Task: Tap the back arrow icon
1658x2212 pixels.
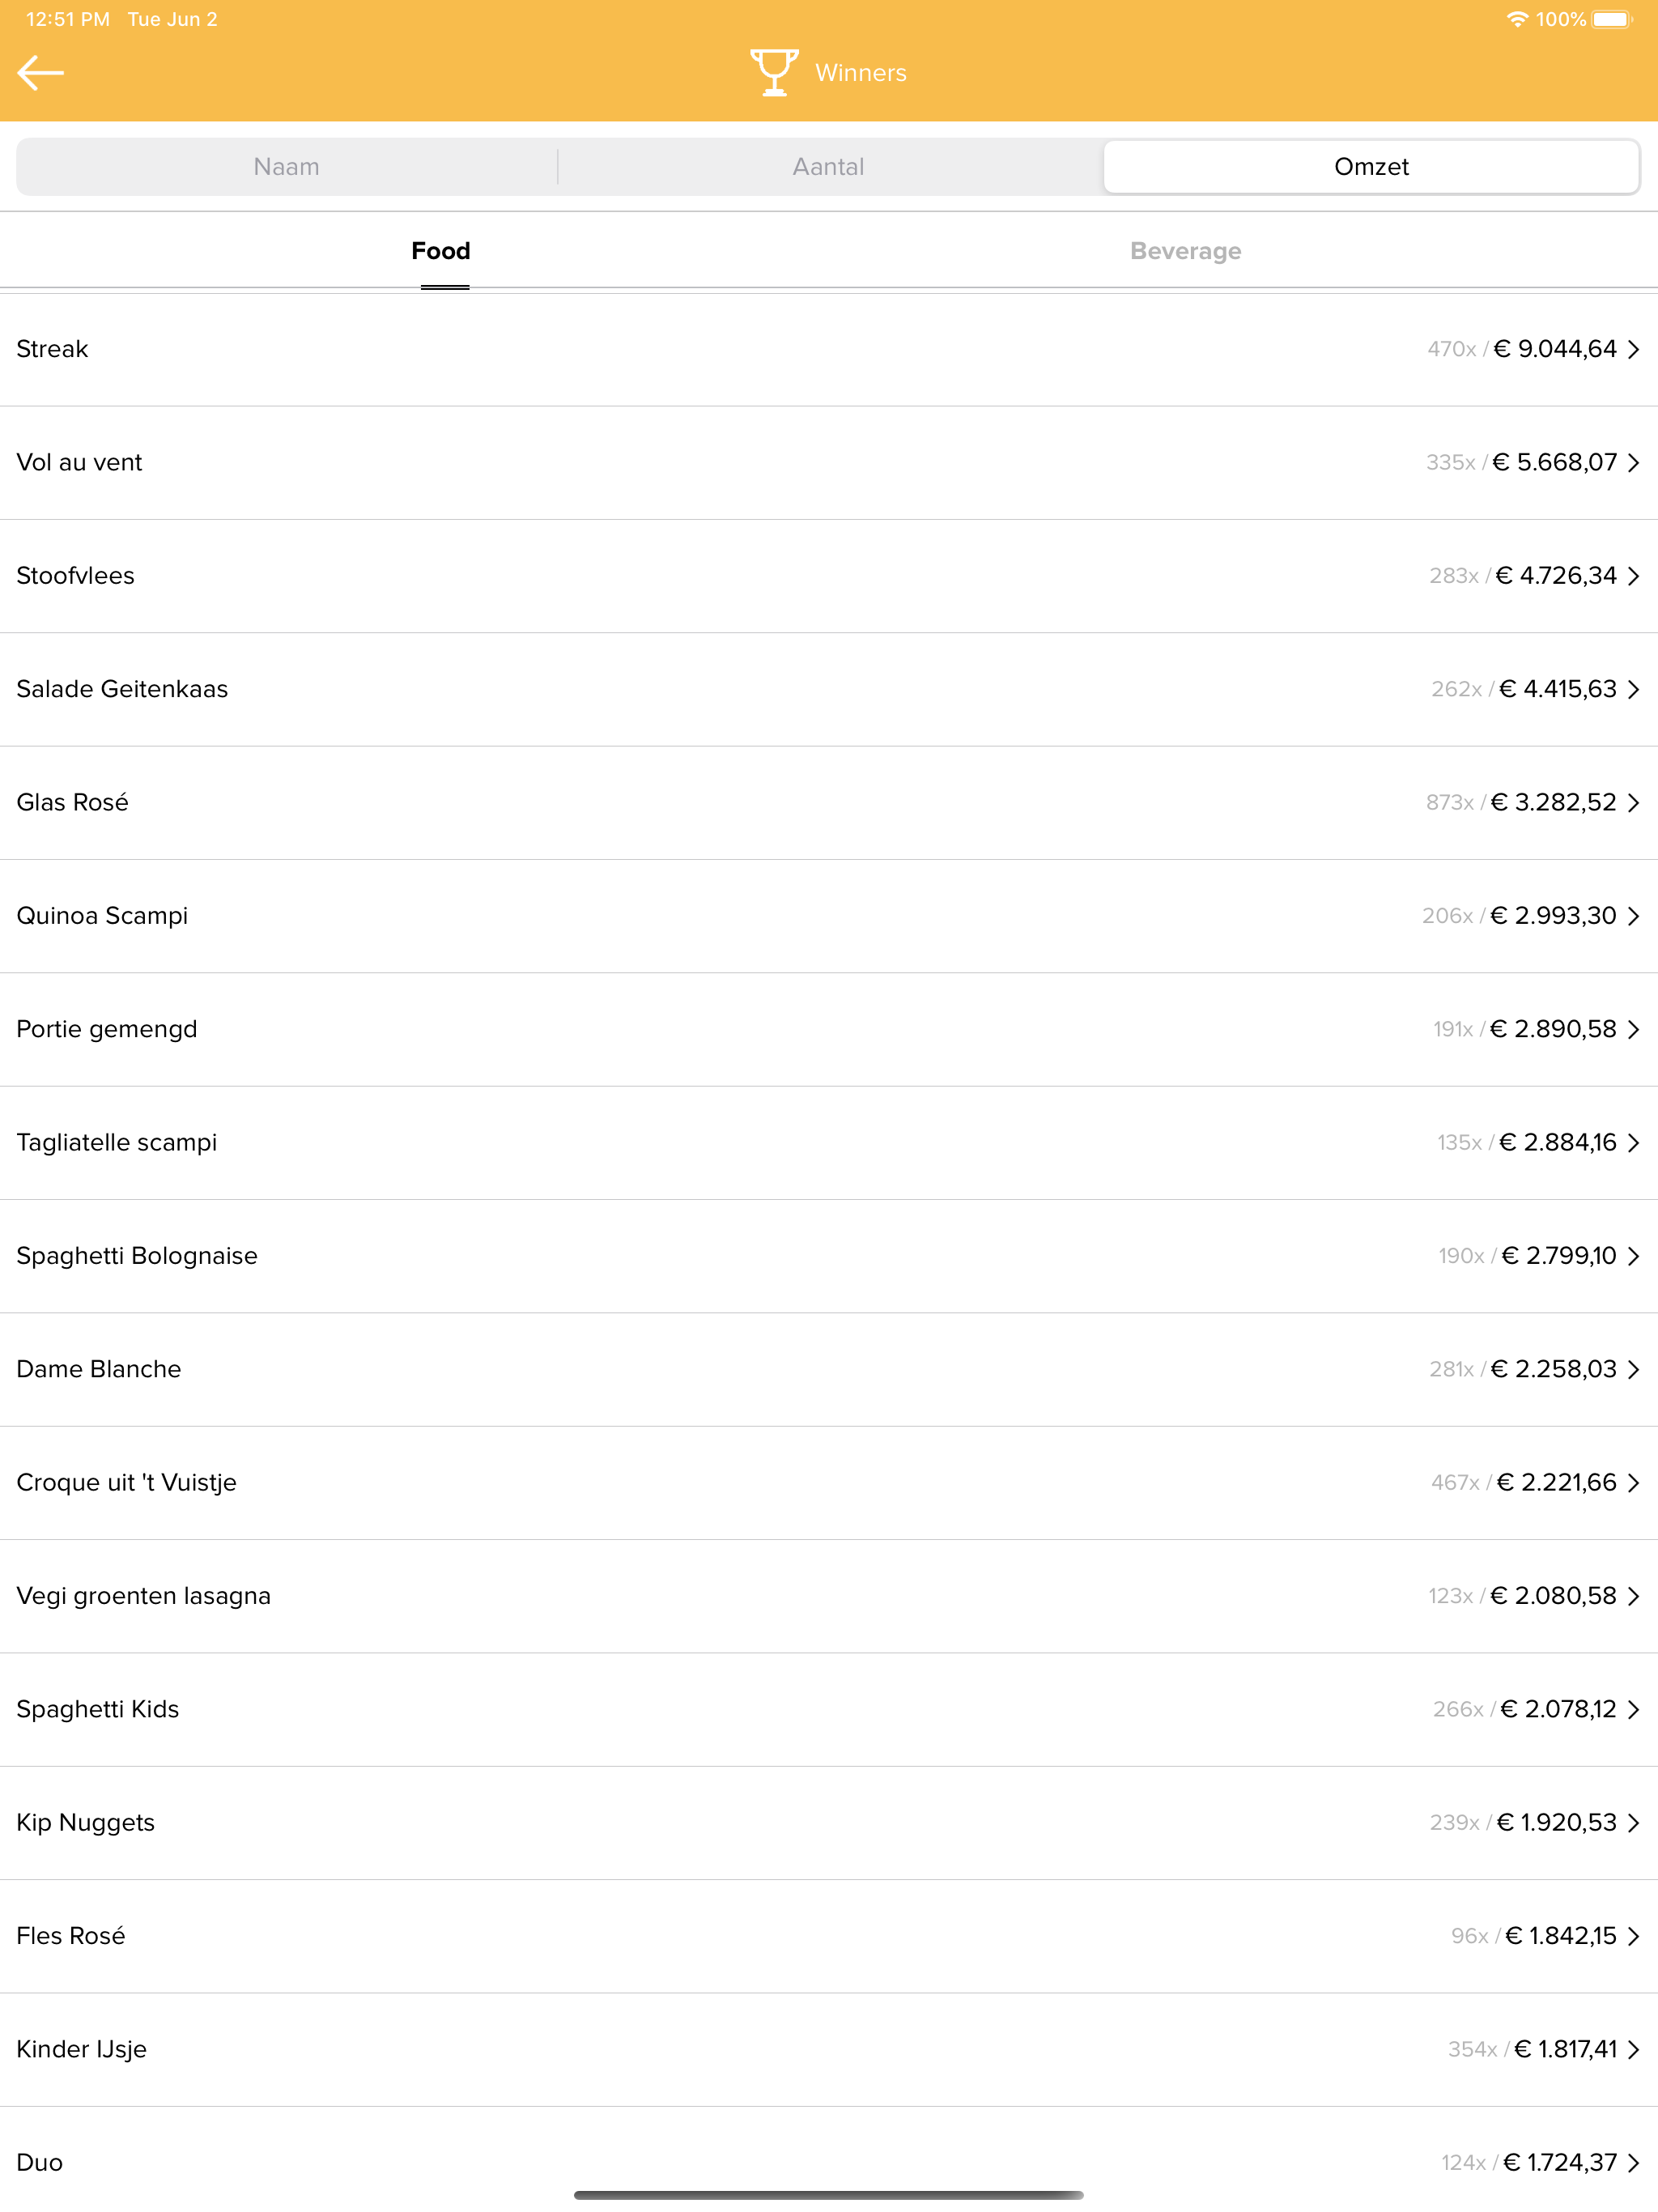Action: tap(41, 73)
